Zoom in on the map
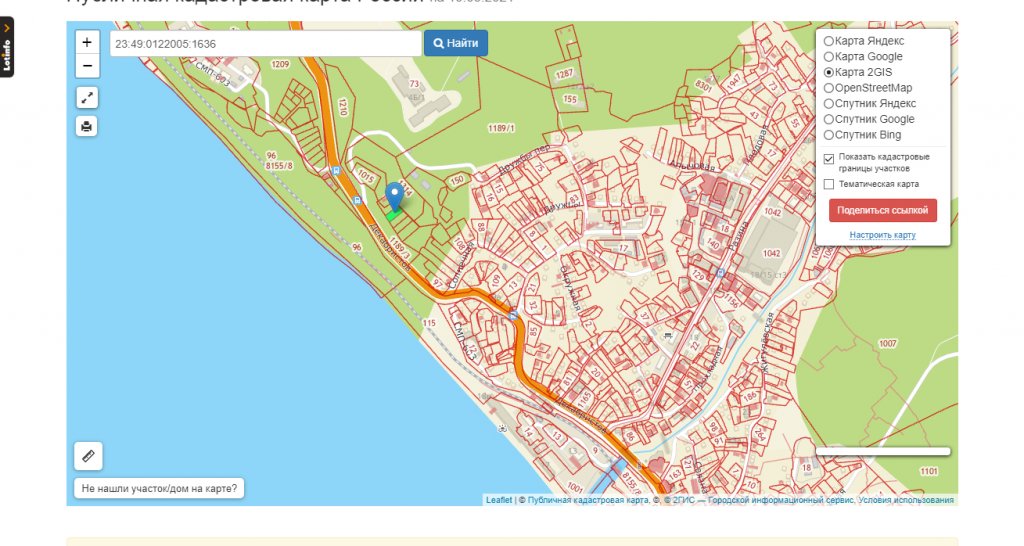Screen dimensions: 1024x546 point(87,43)
